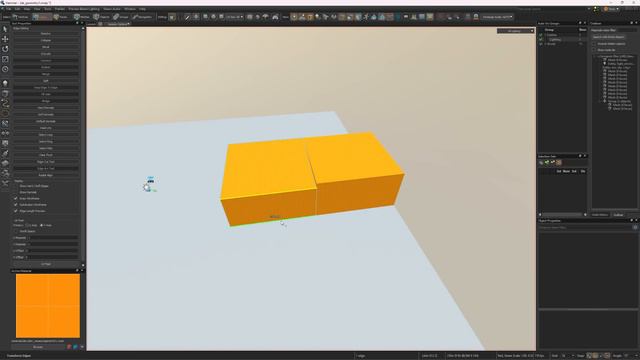
Task: Open the orange build dropdown at top right
Action: coord(611,9)
